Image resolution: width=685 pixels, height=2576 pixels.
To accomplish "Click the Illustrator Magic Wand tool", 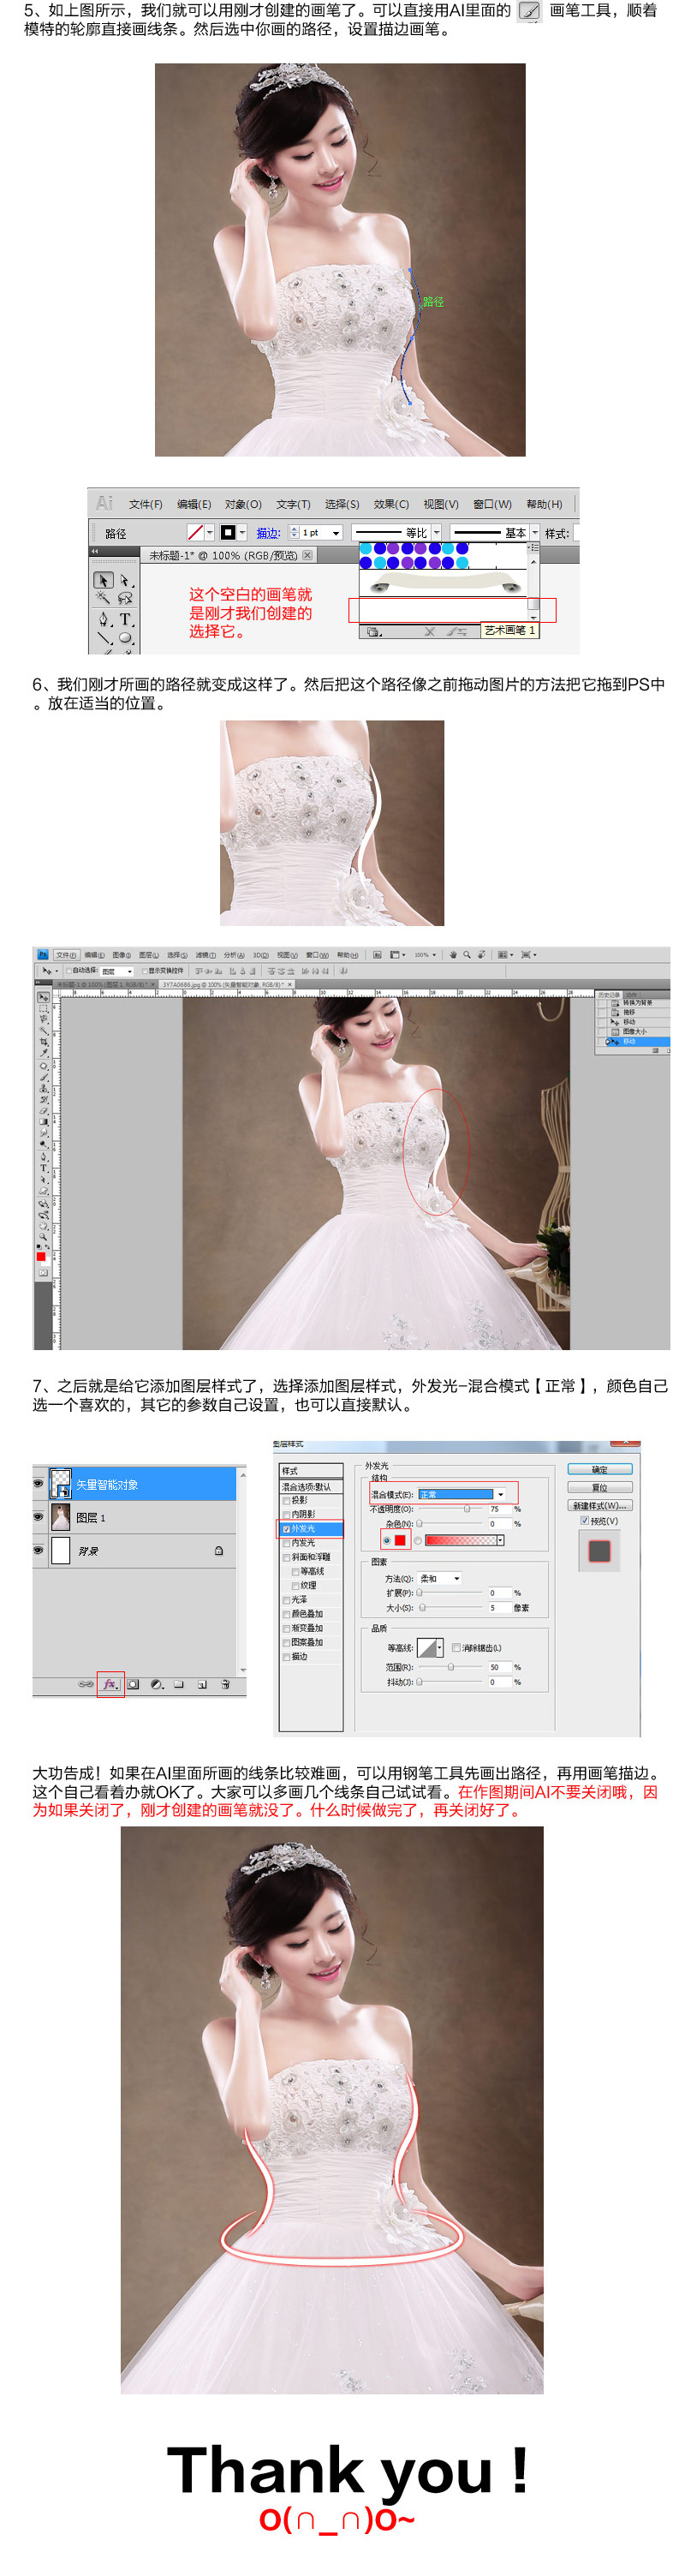I will point(102,598).
